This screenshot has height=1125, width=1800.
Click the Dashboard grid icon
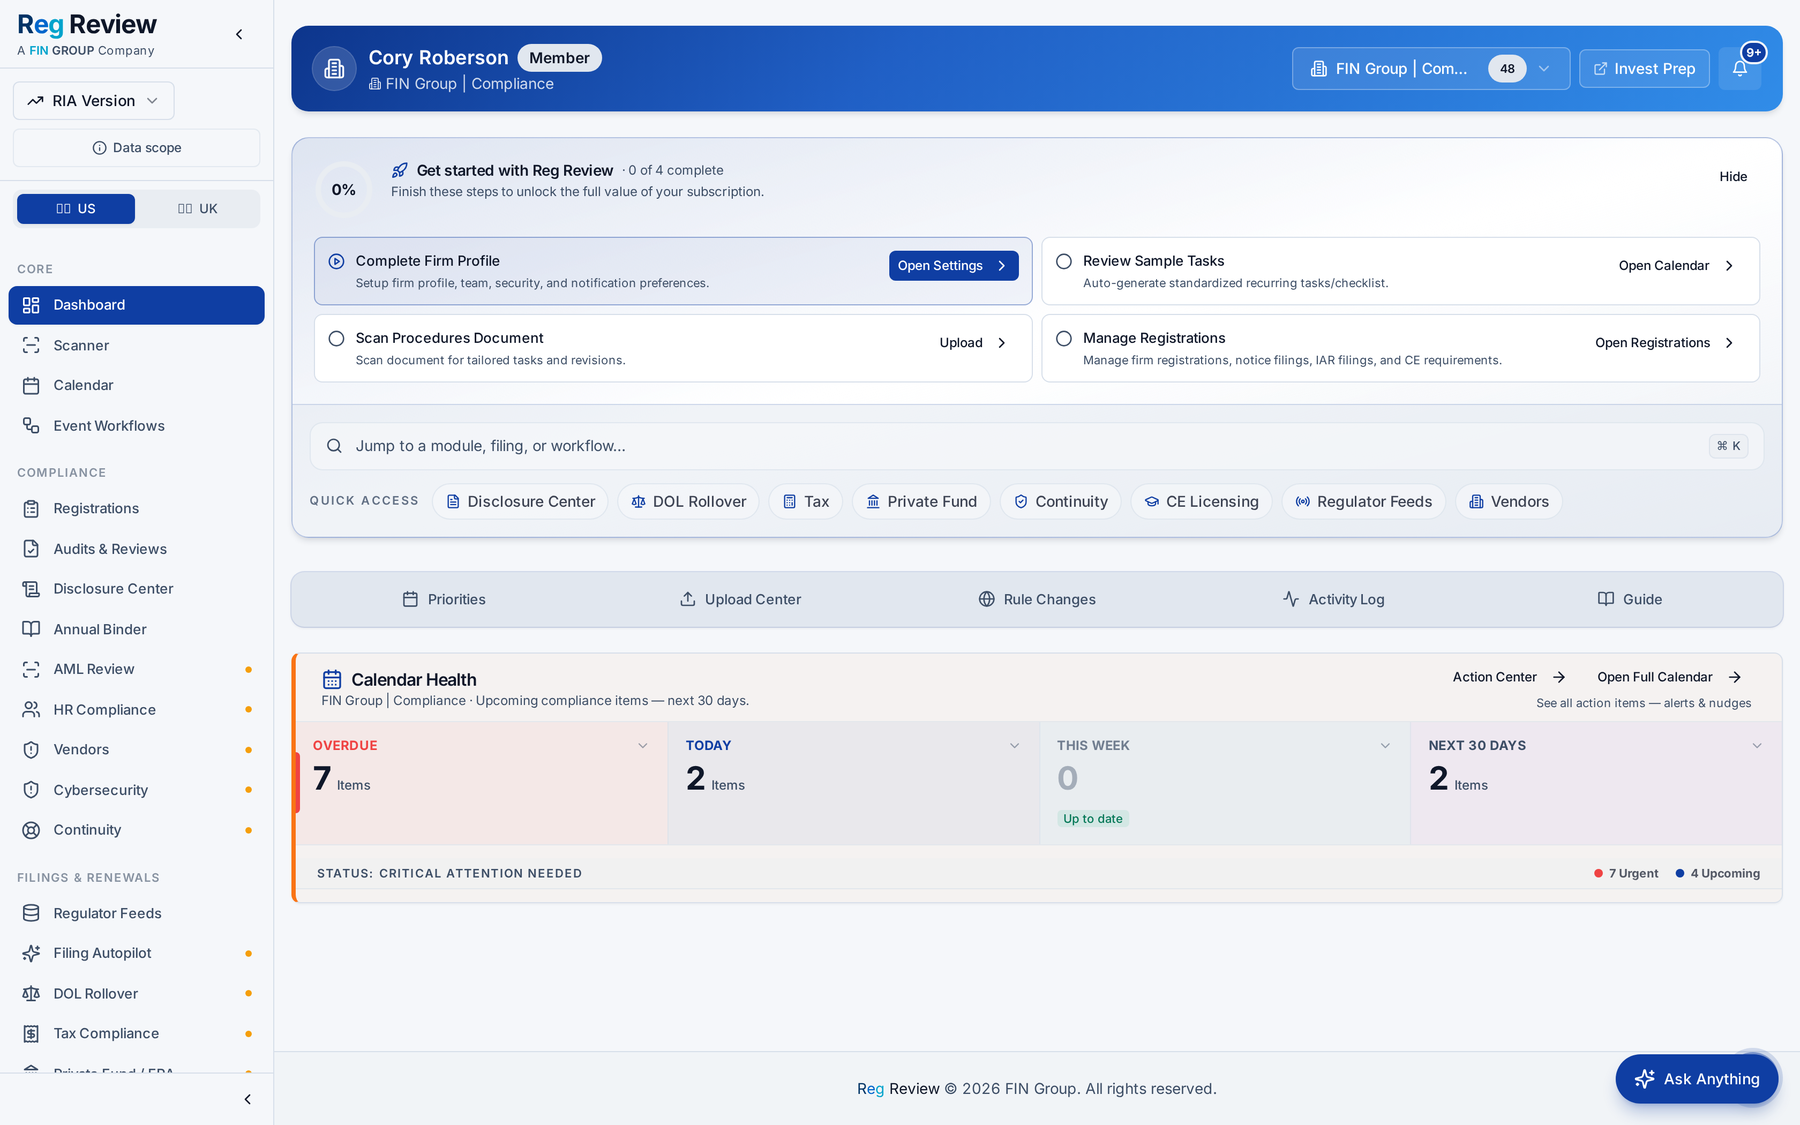click(x=31, y=305)
